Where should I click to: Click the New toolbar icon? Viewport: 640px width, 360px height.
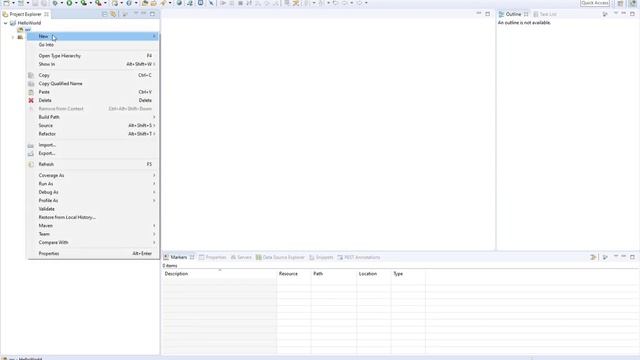(x=6, y=3)
